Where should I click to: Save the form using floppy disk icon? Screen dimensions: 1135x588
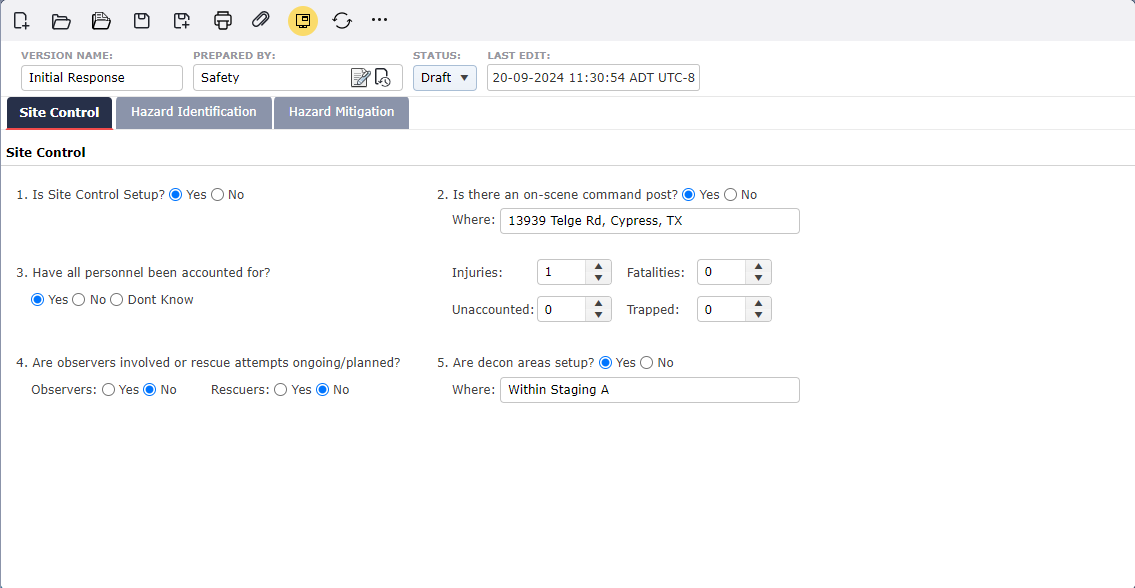point(142,20)
